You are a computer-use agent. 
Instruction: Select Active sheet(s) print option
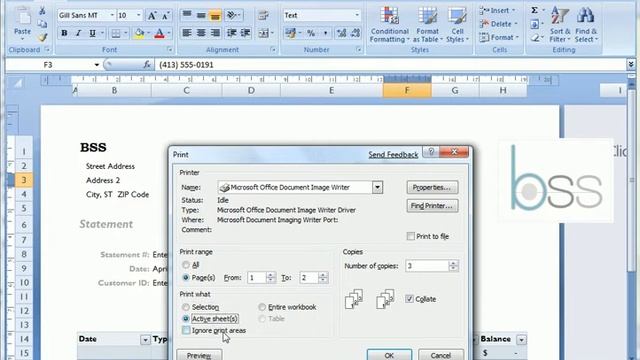pos(186,319)
